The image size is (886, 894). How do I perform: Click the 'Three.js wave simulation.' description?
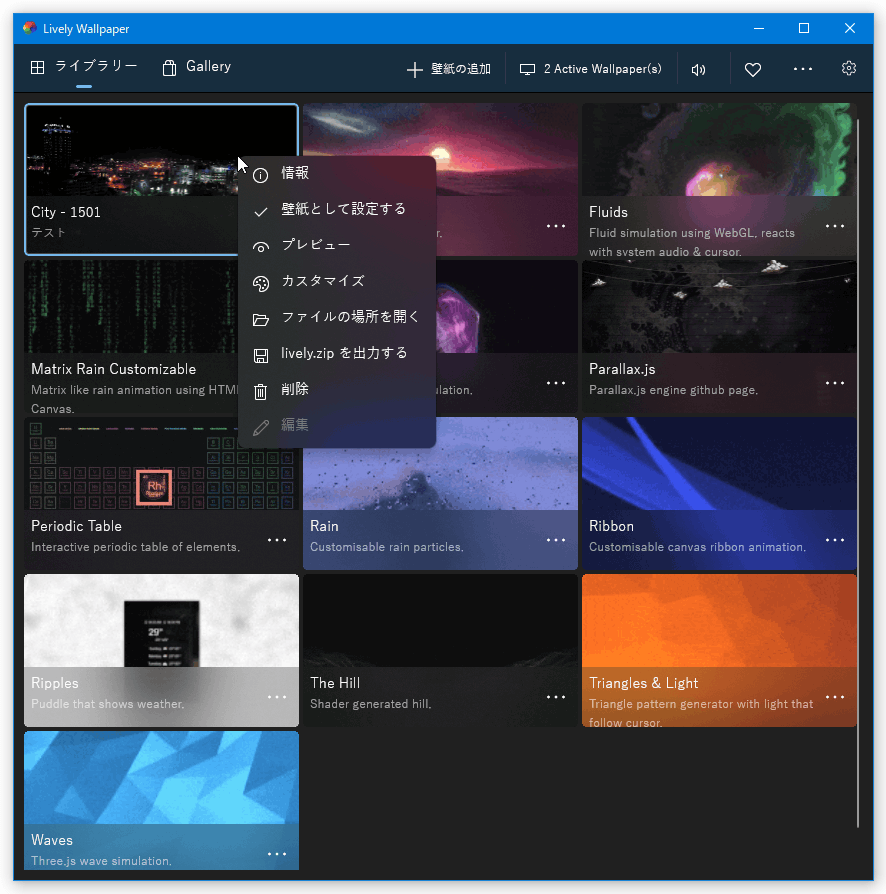coord(101,861)
